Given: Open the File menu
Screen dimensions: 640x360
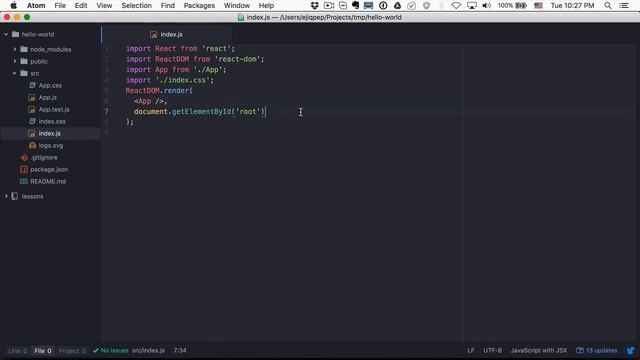Looking at the screenshot, I should [x=60, y=5].
